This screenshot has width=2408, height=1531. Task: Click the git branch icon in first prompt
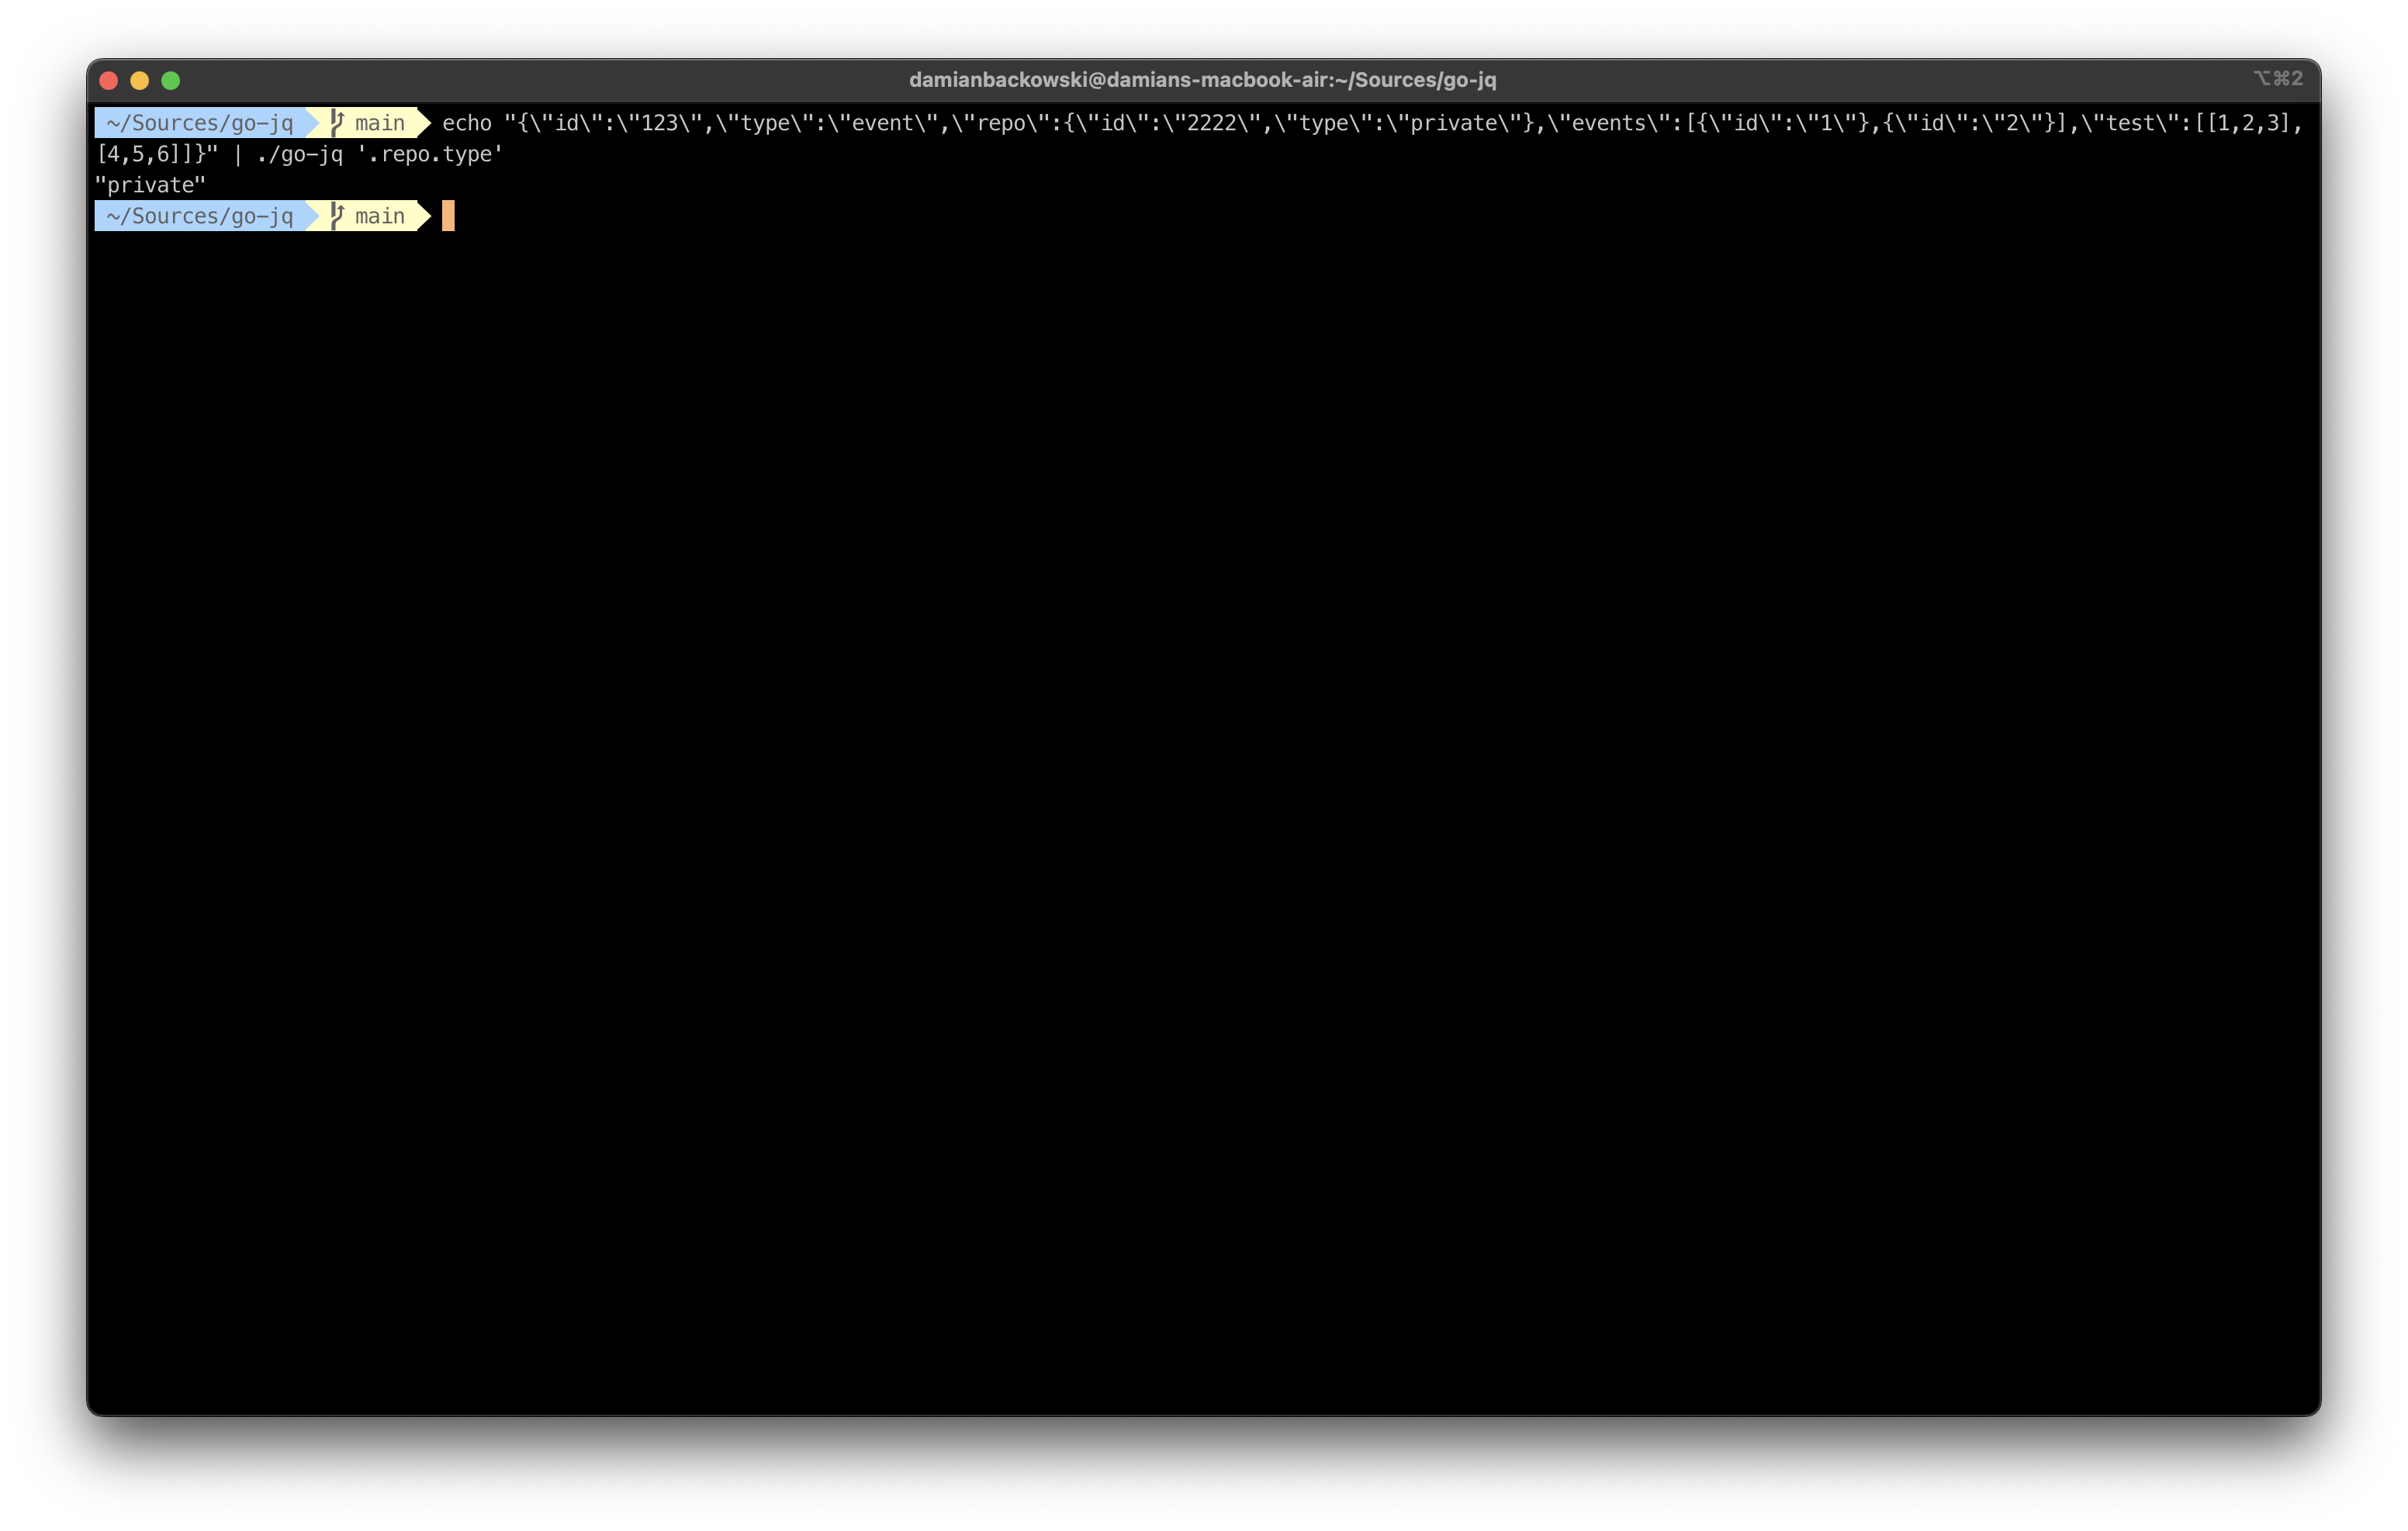click(337, 123)
